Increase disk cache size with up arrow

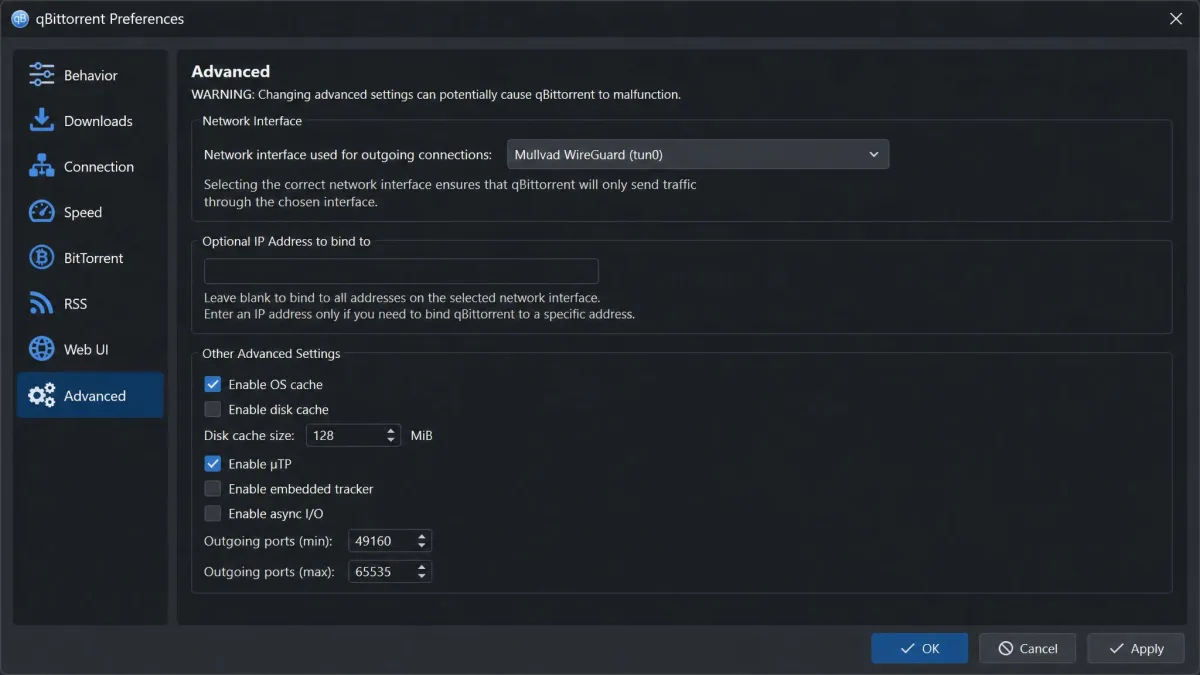point(390,431)
